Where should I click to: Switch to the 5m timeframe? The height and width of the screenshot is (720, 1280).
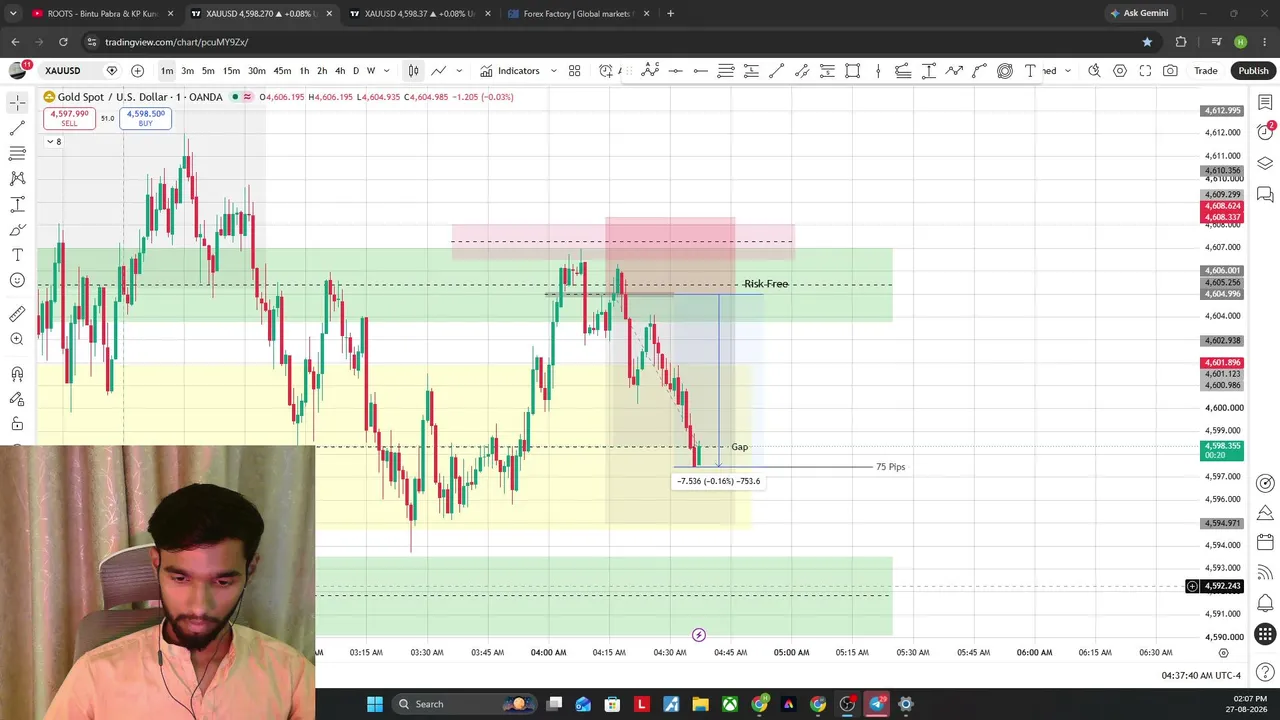[208, 71]
